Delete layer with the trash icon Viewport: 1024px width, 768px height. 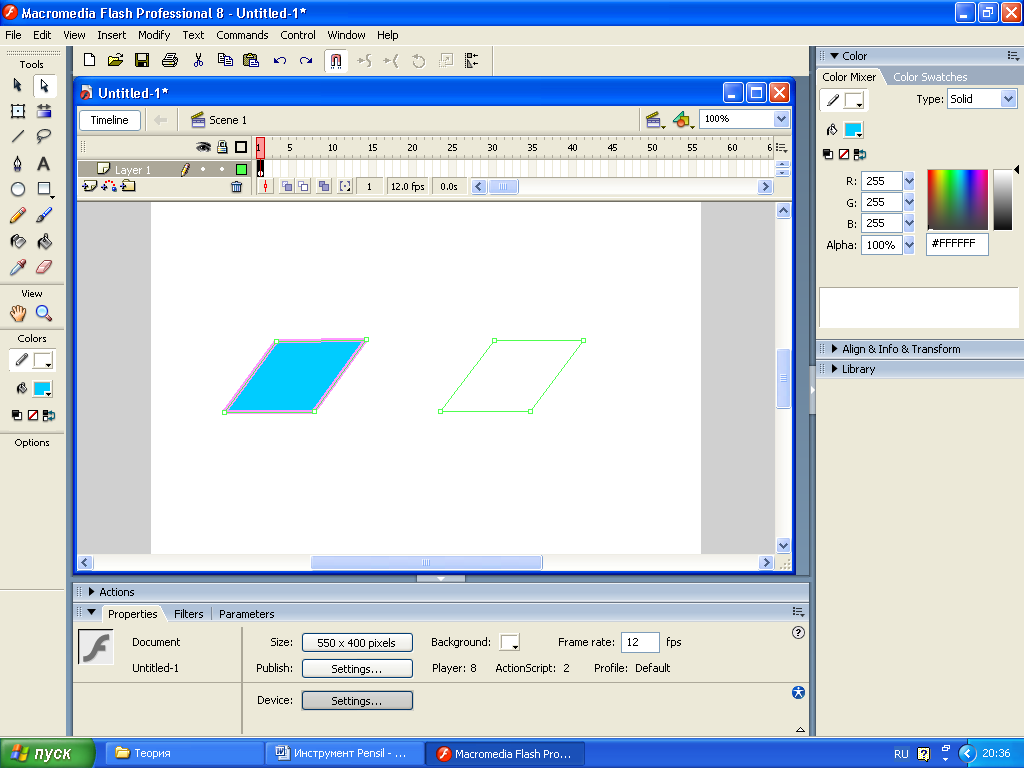[x=236, y=187]
